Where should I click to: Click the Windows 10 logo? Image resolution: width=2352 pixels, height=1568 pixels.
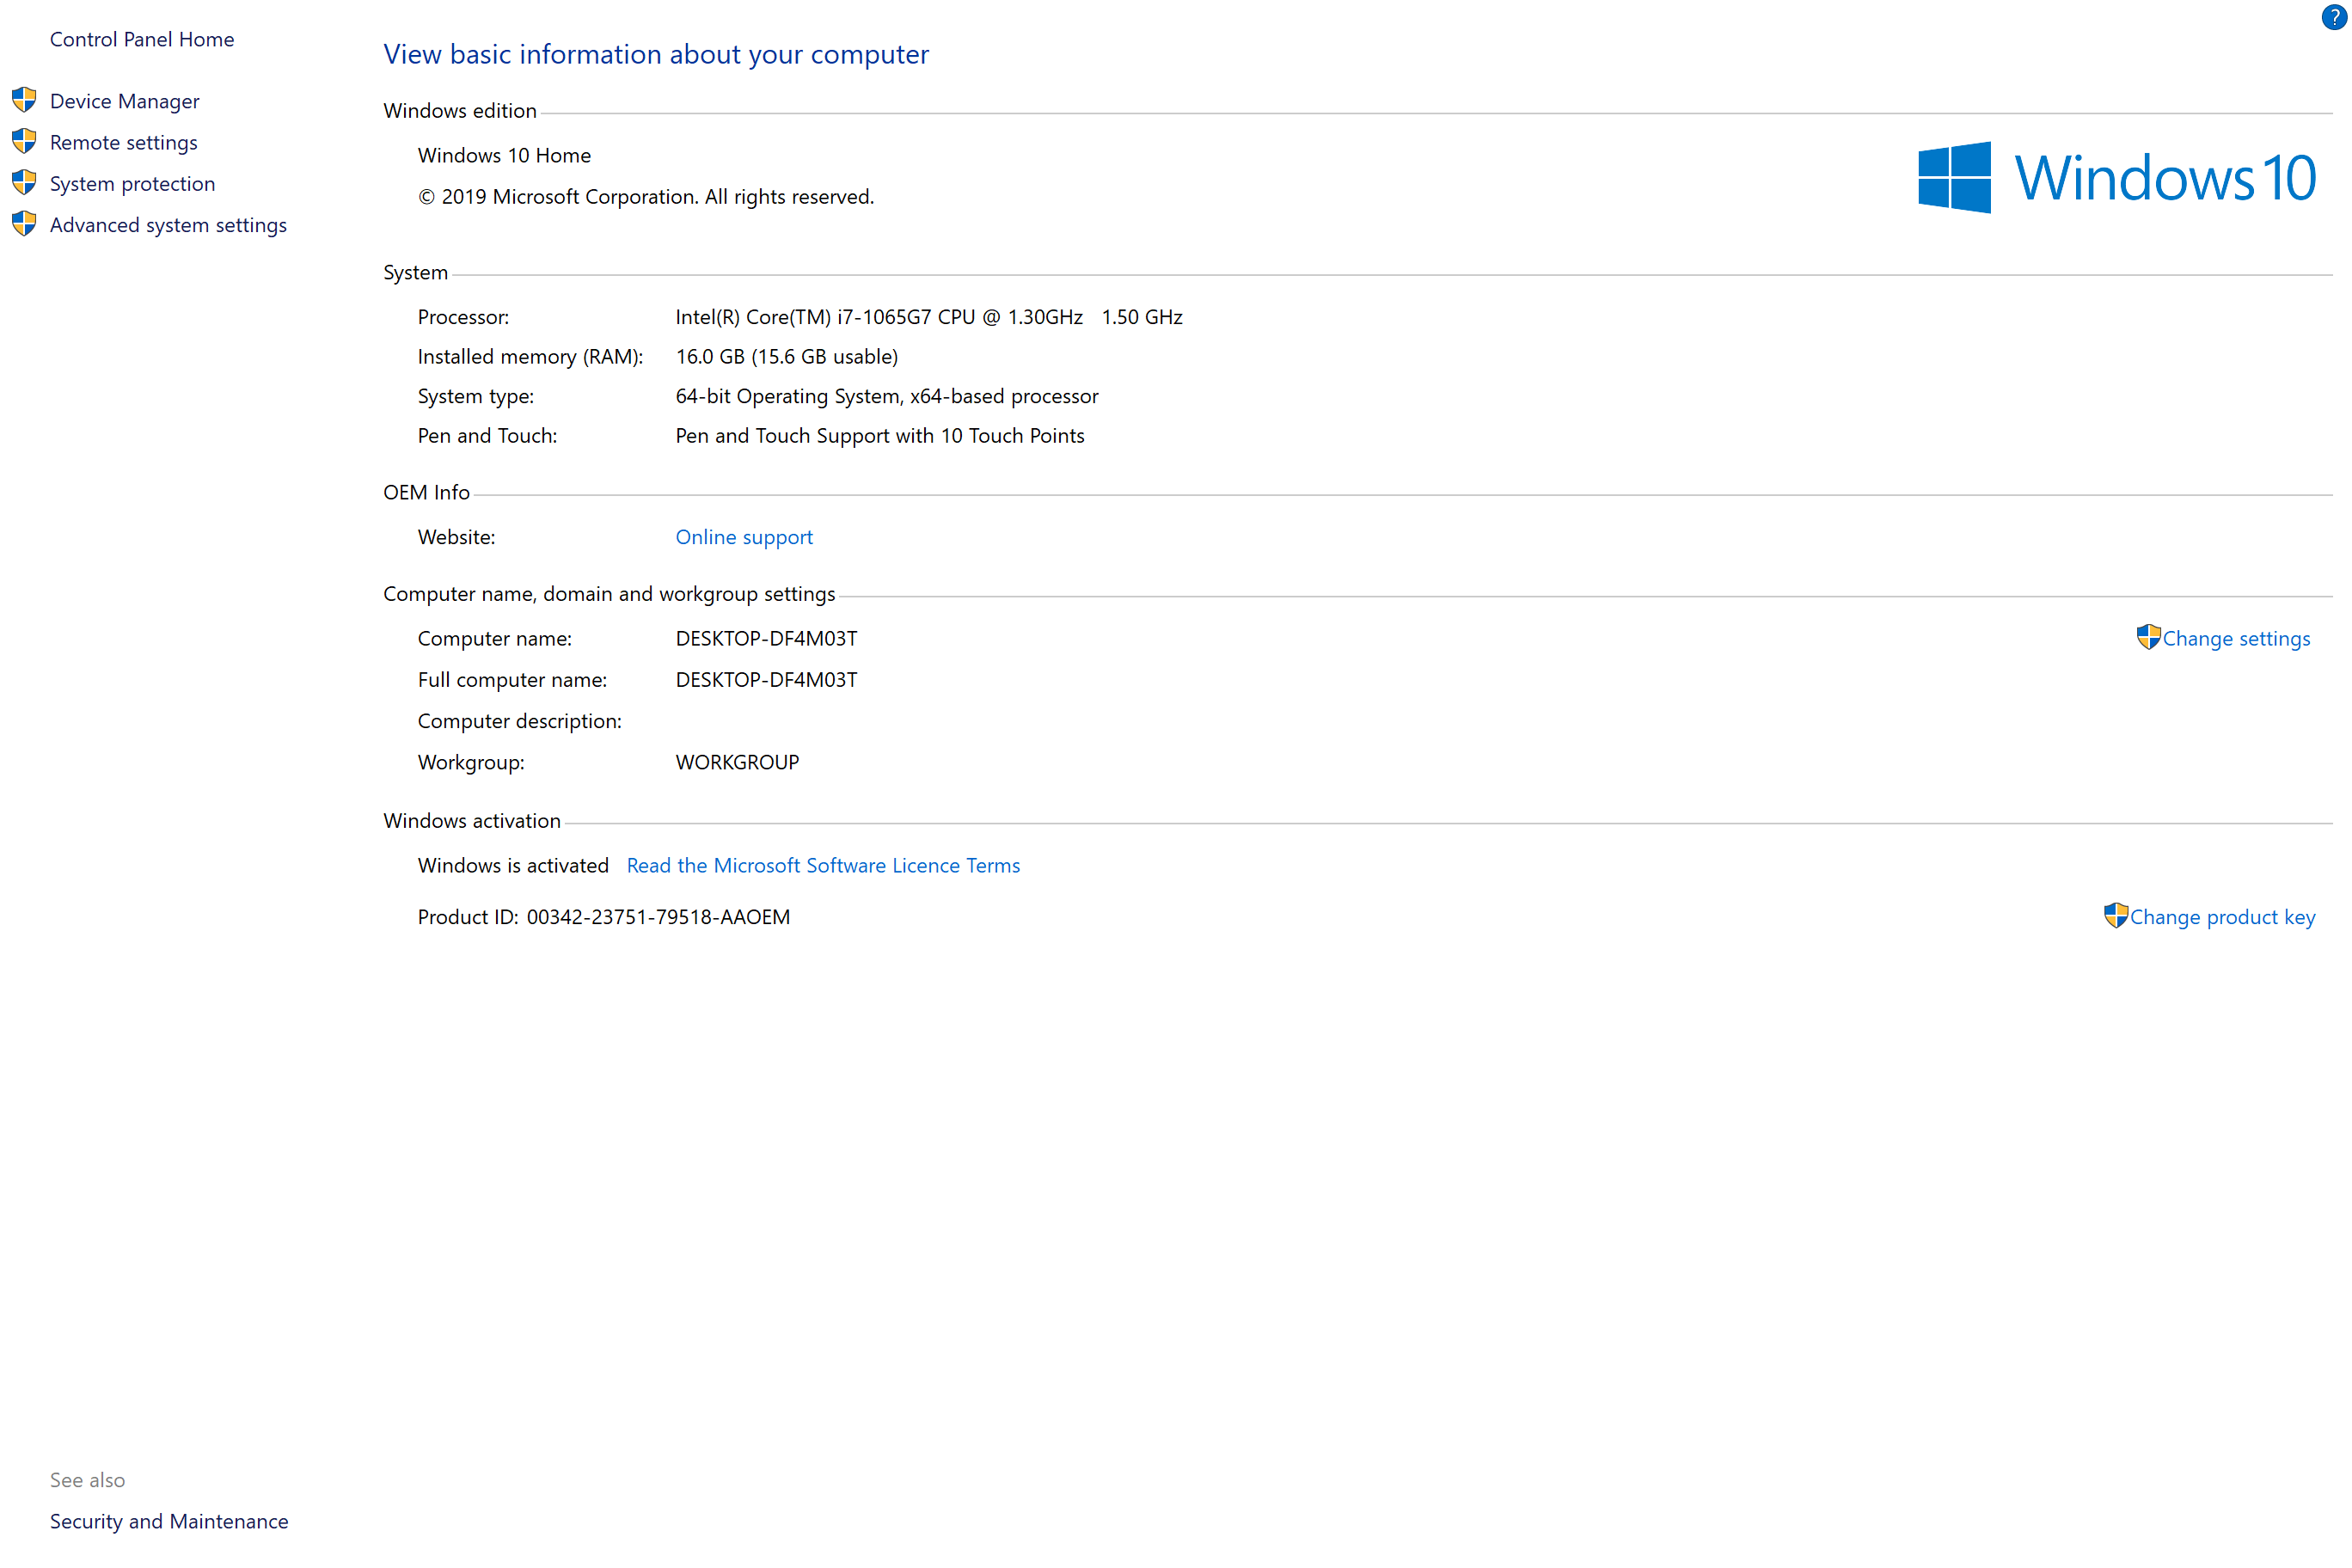click(x=2116, y=178)
